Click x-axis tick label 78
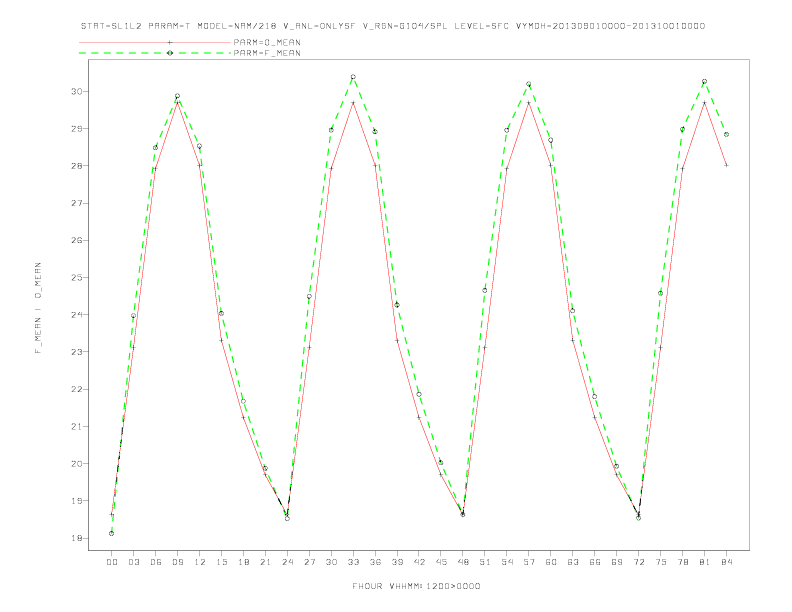This screenshot has width=792, height=612. pos(682,562)
